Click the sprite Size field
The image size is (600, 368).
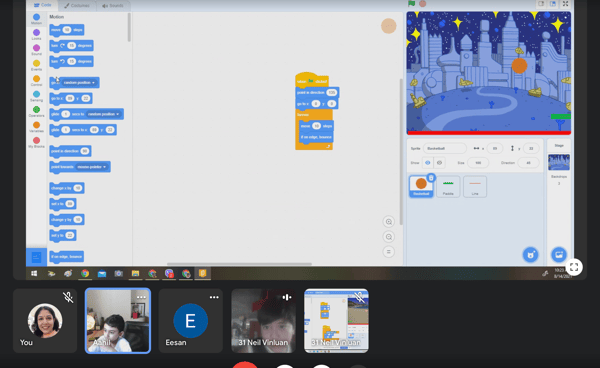click(x=478, y=163)
